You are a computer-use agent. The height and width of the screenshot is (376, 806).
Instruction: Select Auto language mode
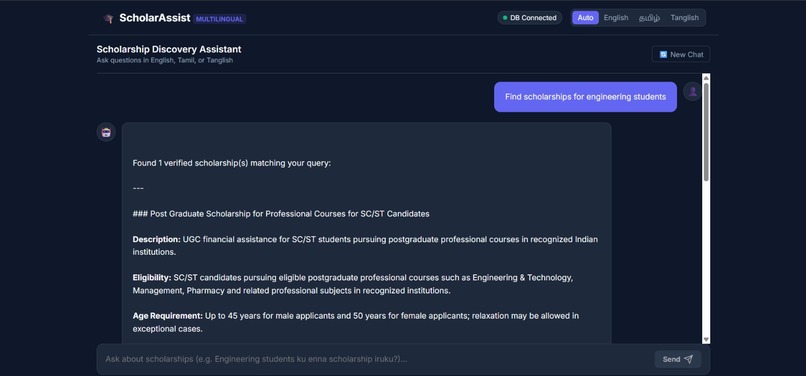click(585, 18)
